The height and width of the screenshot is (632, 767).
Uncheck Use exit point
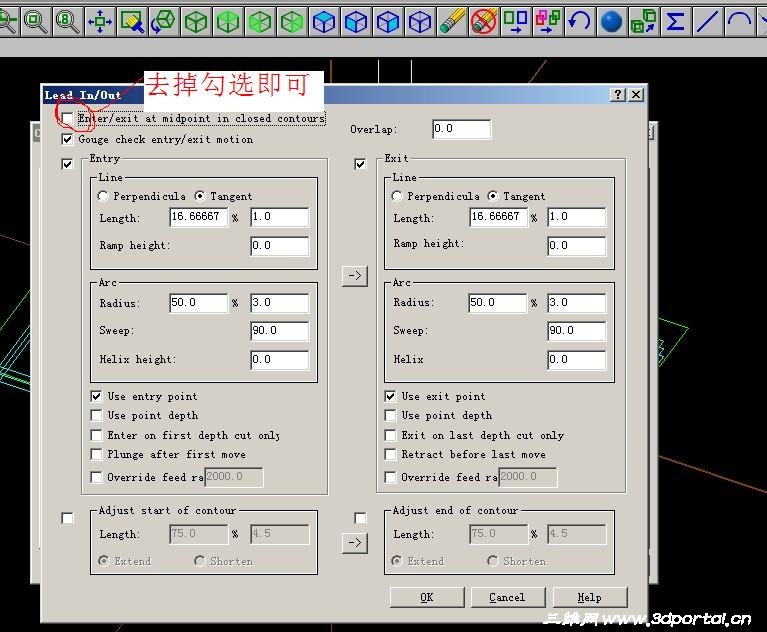click(x=390, y=396)
